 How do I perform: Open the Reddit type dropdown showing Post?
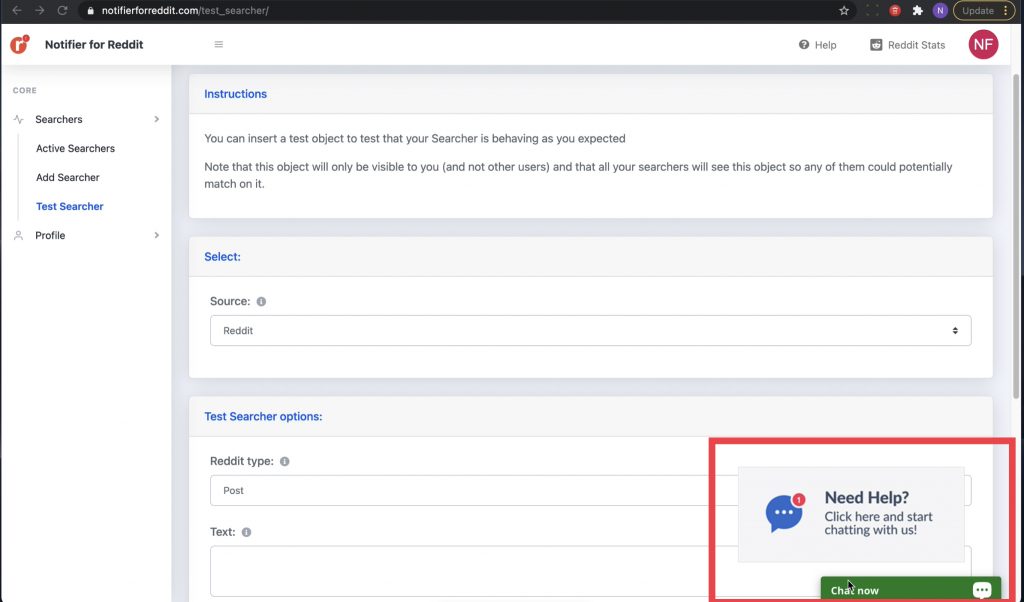pyautogui.click(x=590, y=490)
